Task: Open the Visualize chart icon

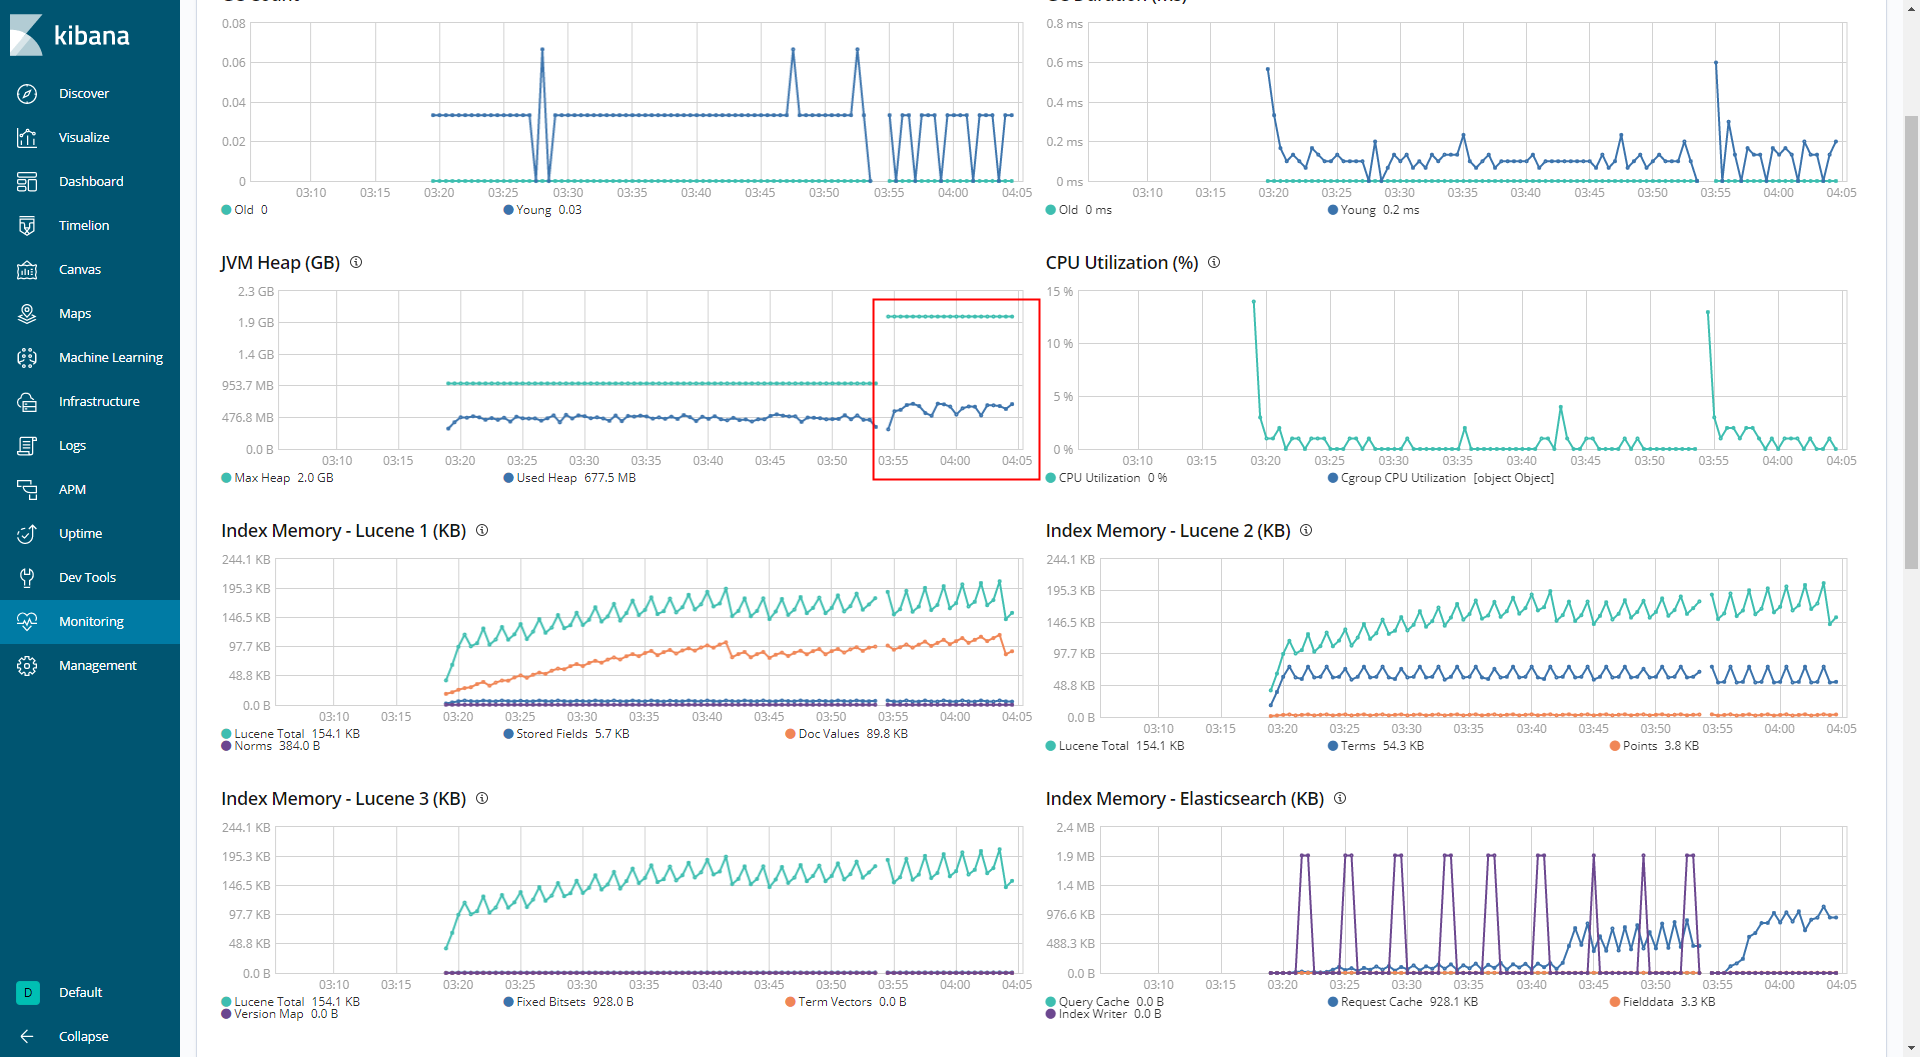Action: [x=27, y=137]
